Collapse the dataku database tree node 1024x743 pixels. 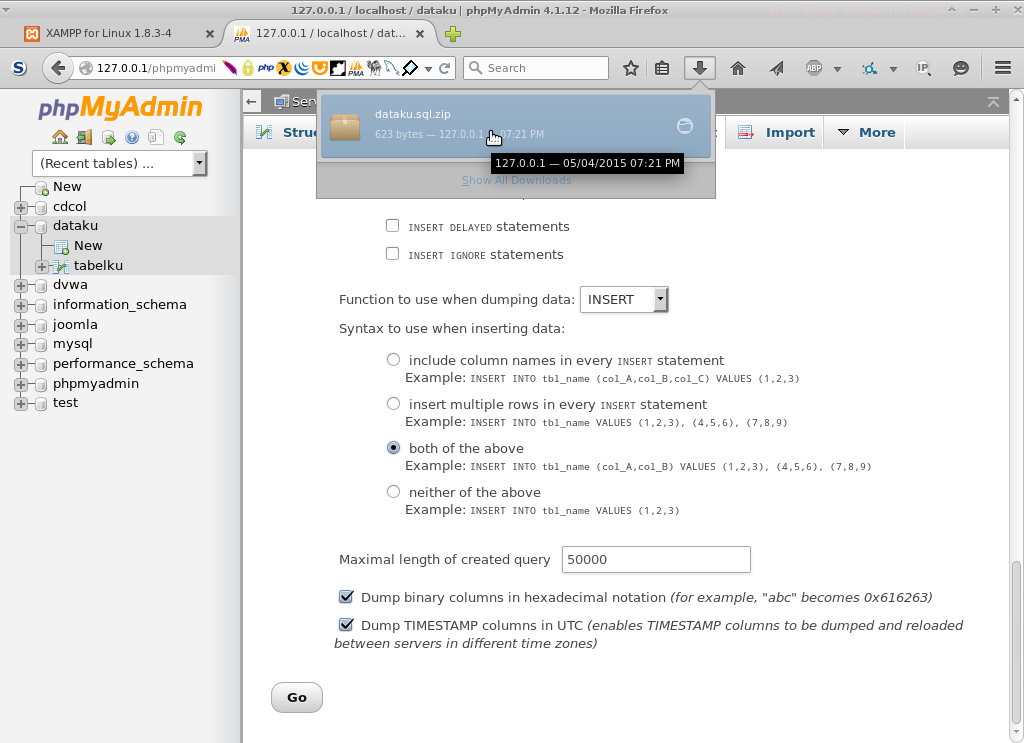[x=22, y=225]
